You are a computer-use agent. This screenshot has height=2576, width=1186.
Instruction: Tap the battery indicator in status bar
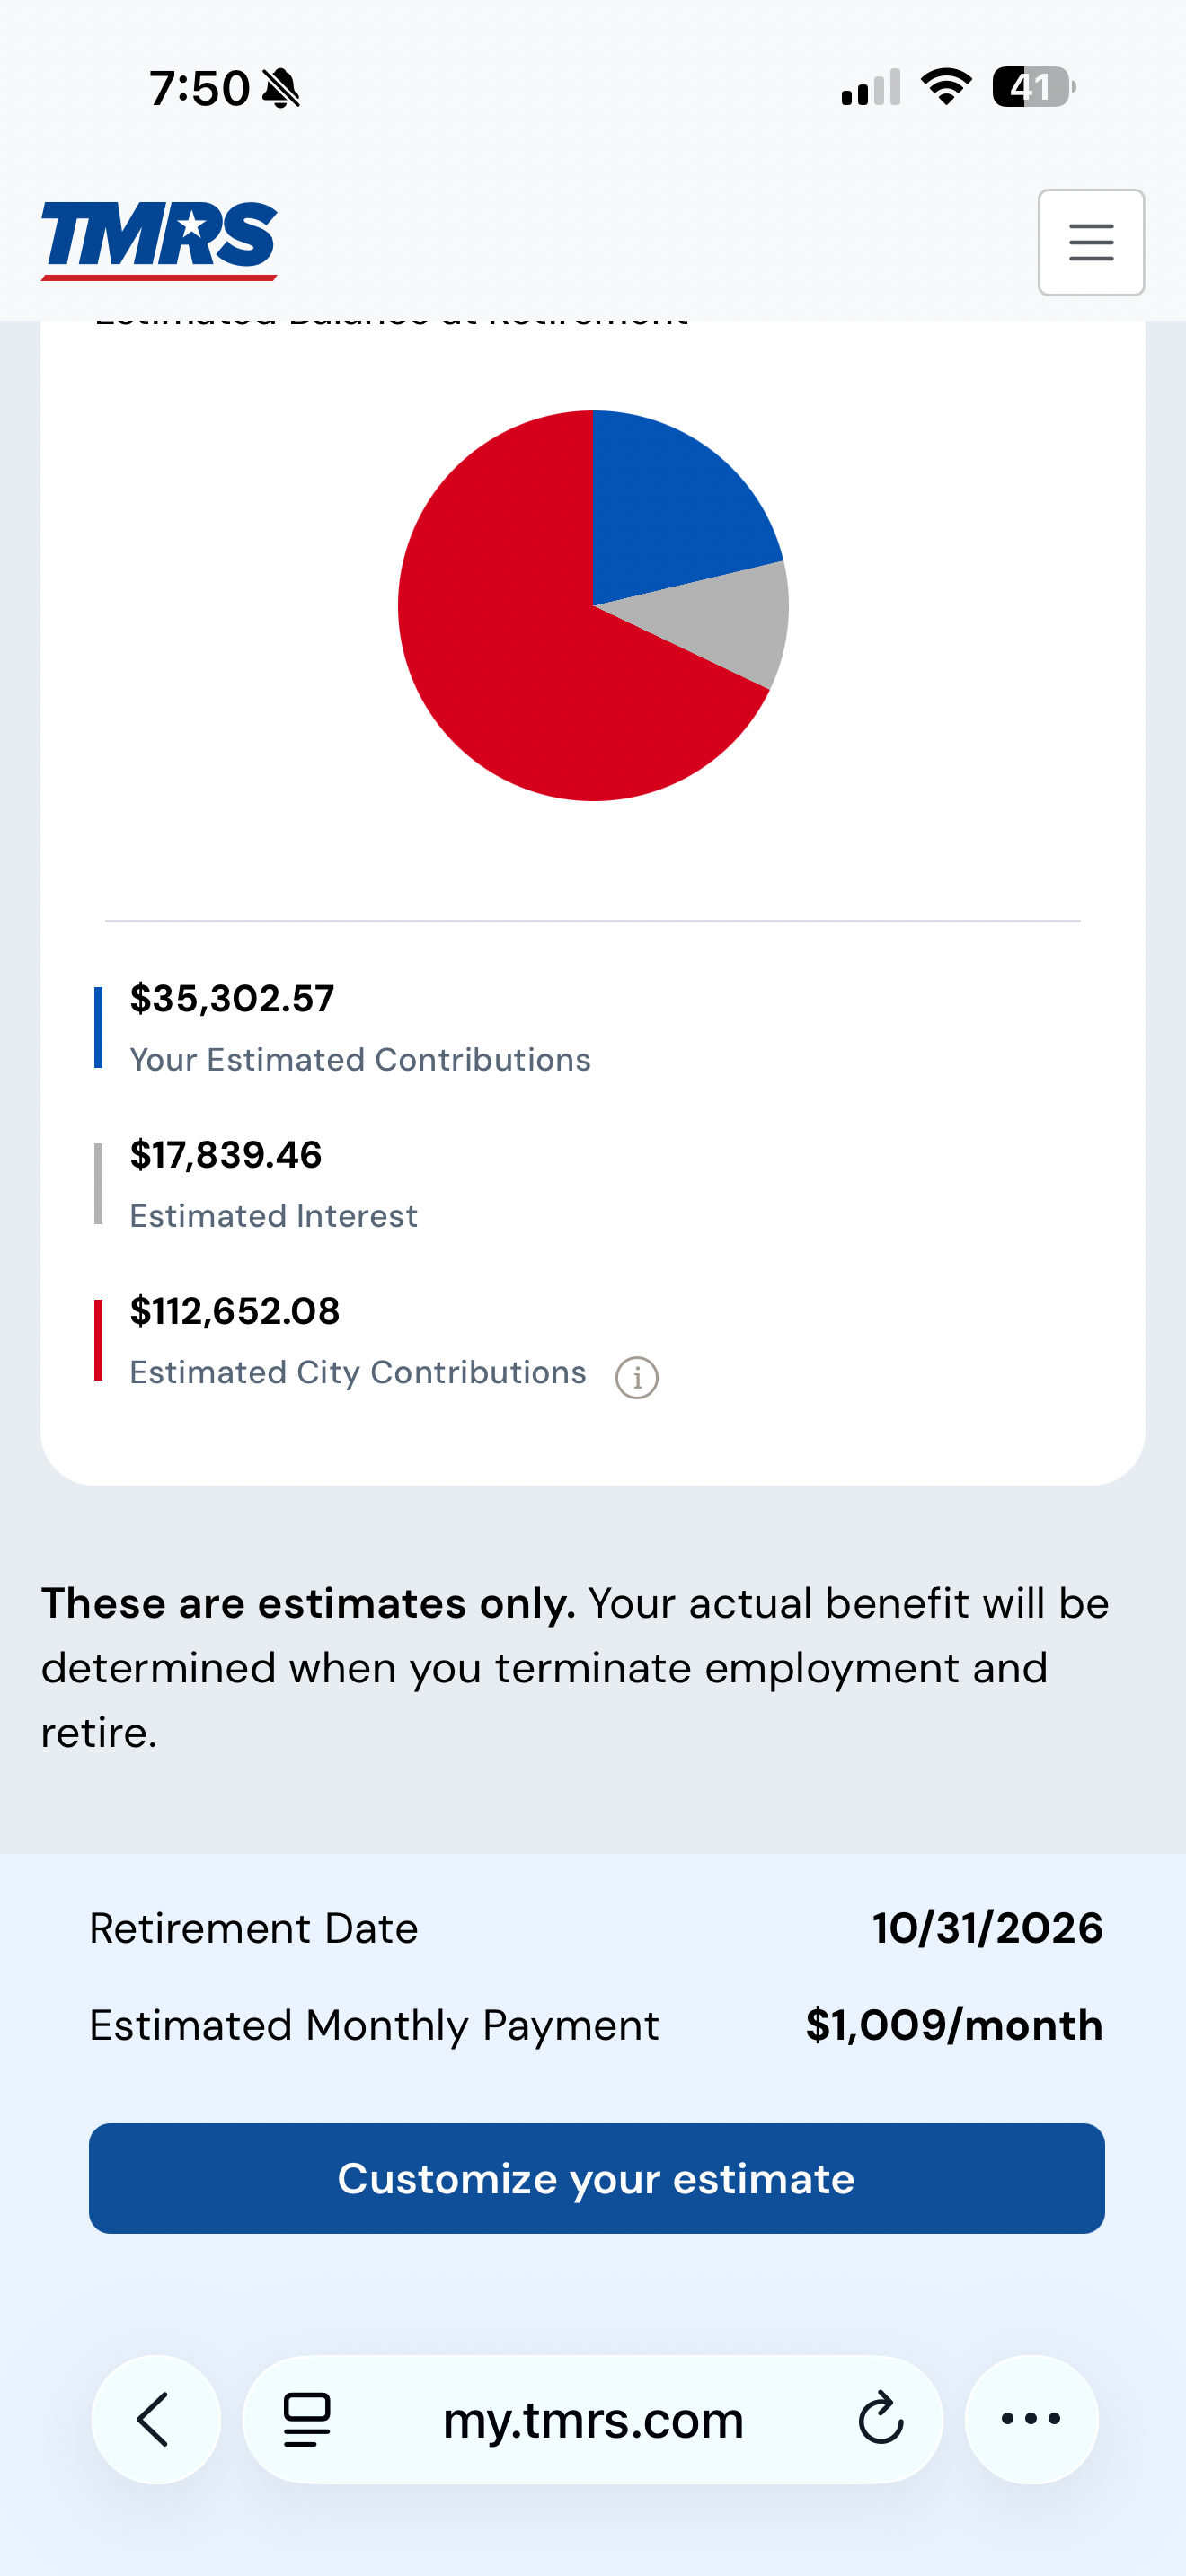click(x=1033, y=87)
